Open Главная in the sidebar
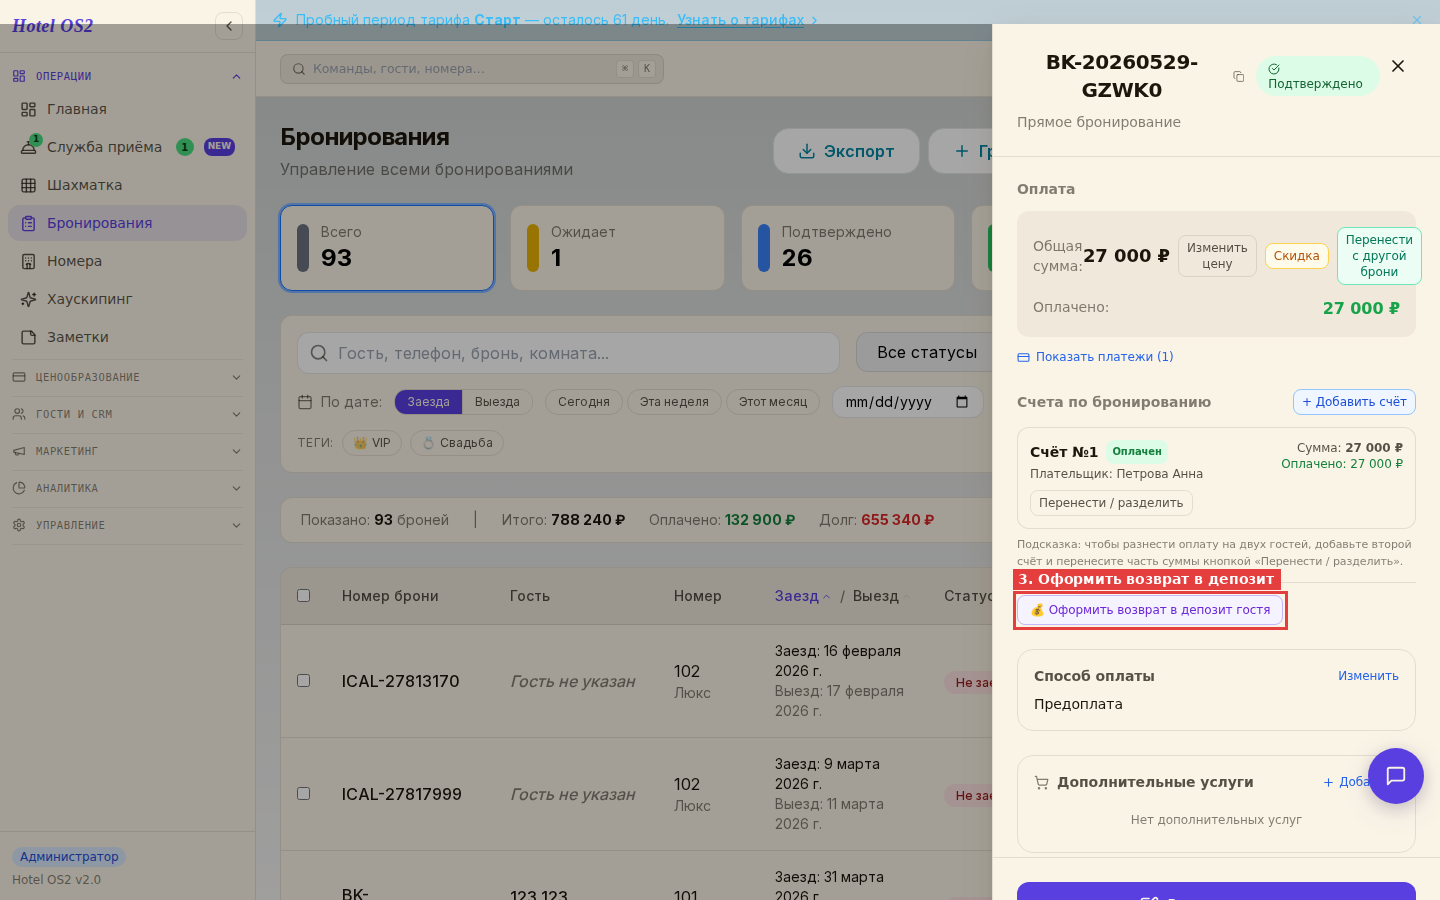The width and height of the screenshot is (1440, 900). tap(127, 109)
